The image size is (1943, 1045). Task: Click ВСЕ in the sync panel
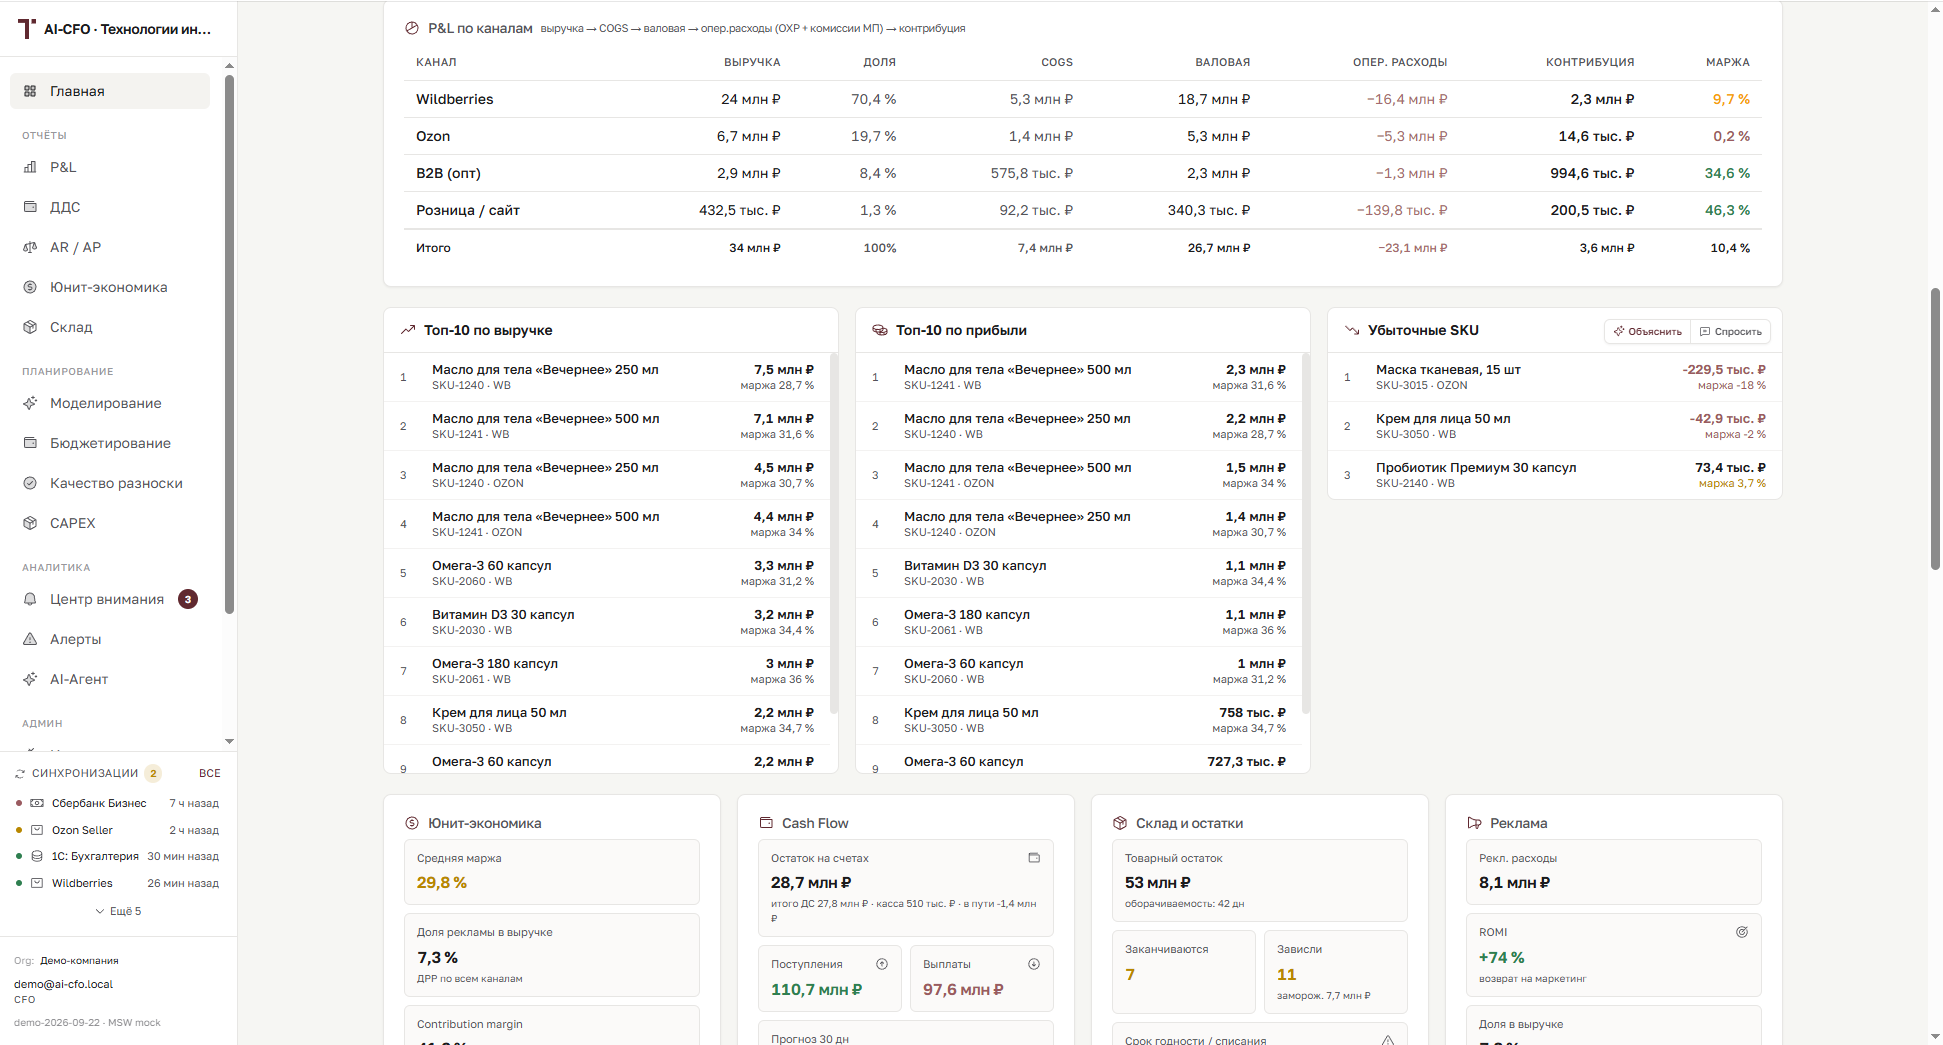click(x=210, y=773)
